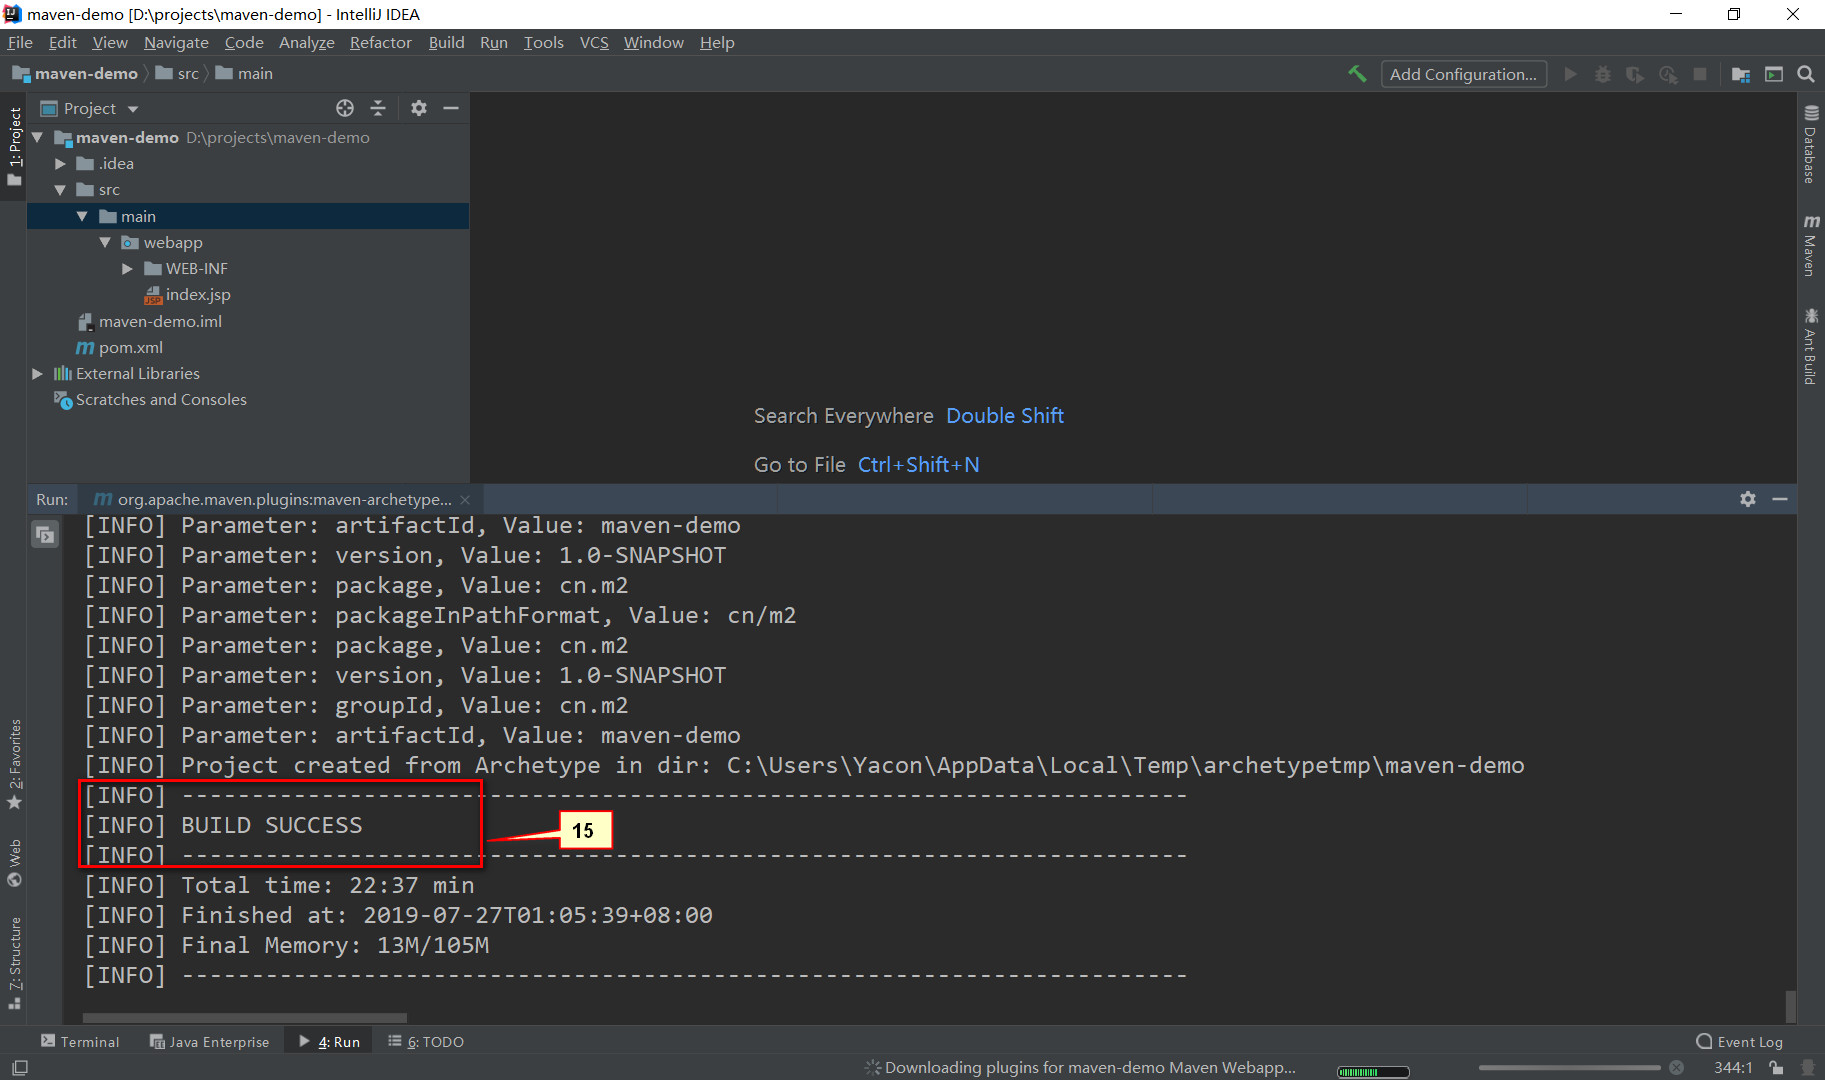Open the File menu

(x=20, y=42)
